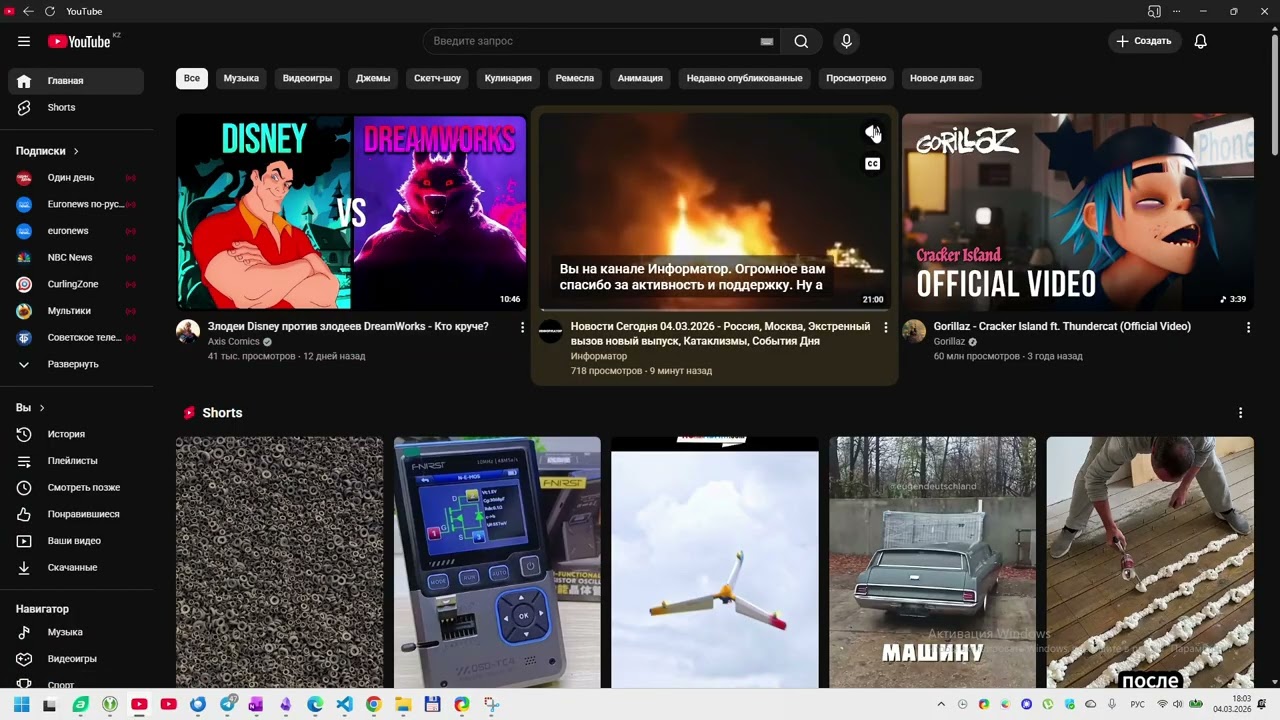Viewport: 1280px width, 720px height.
Task: Select the Музыка filter chip
Action: 241,78
